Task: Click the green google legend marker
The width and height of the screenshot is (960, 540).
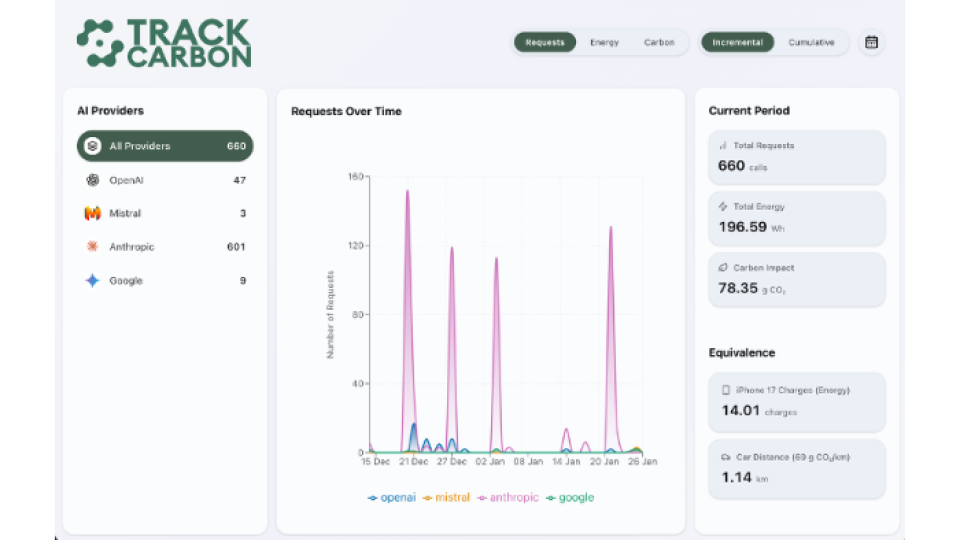Action: click(551, 498)
